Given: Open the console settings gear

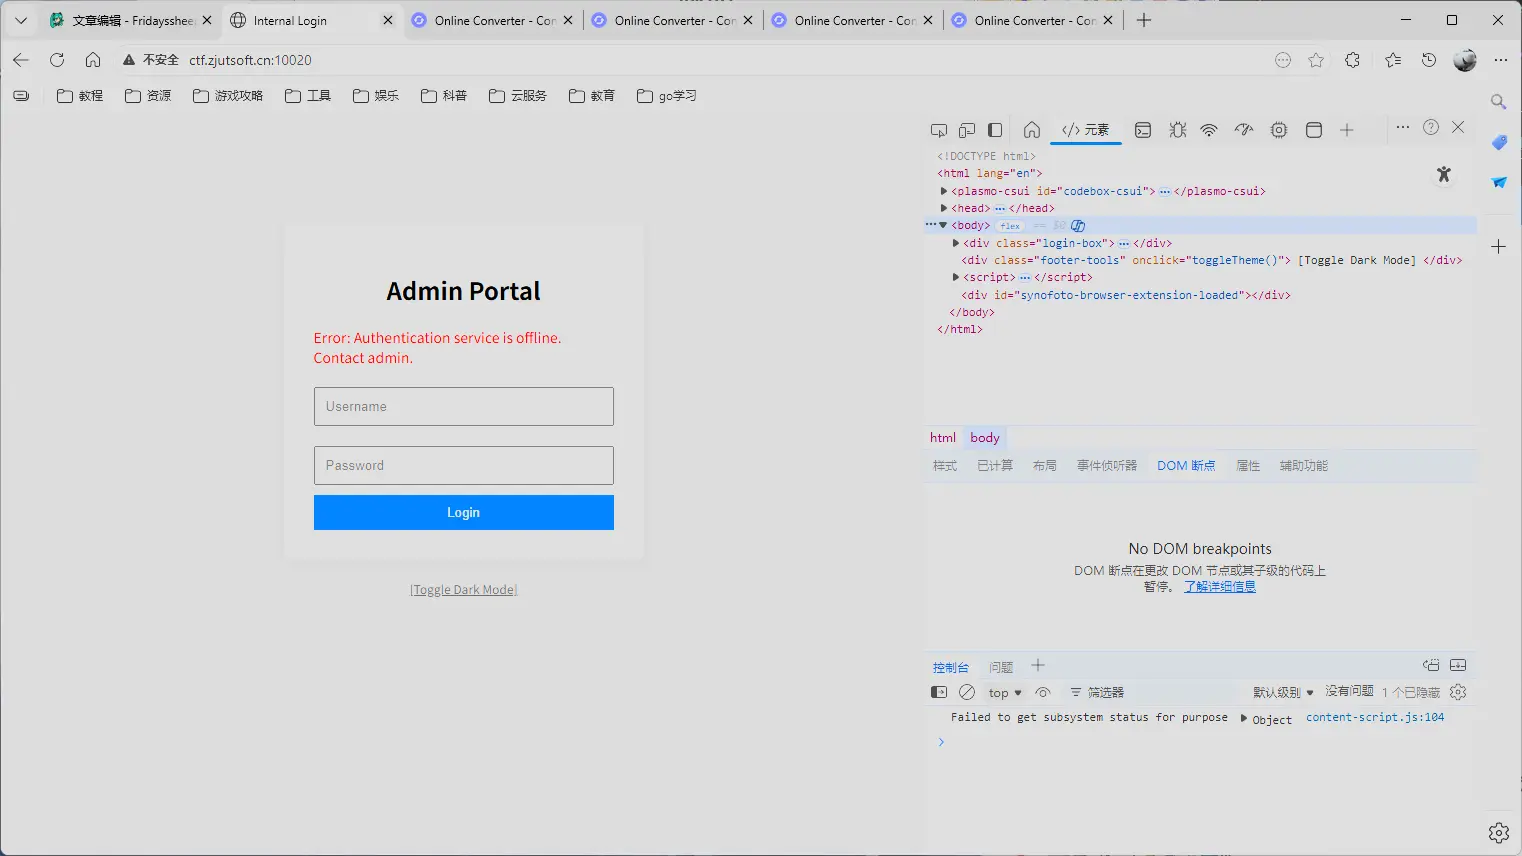Looking at the screenshot, I should [x=1457, y=691].
